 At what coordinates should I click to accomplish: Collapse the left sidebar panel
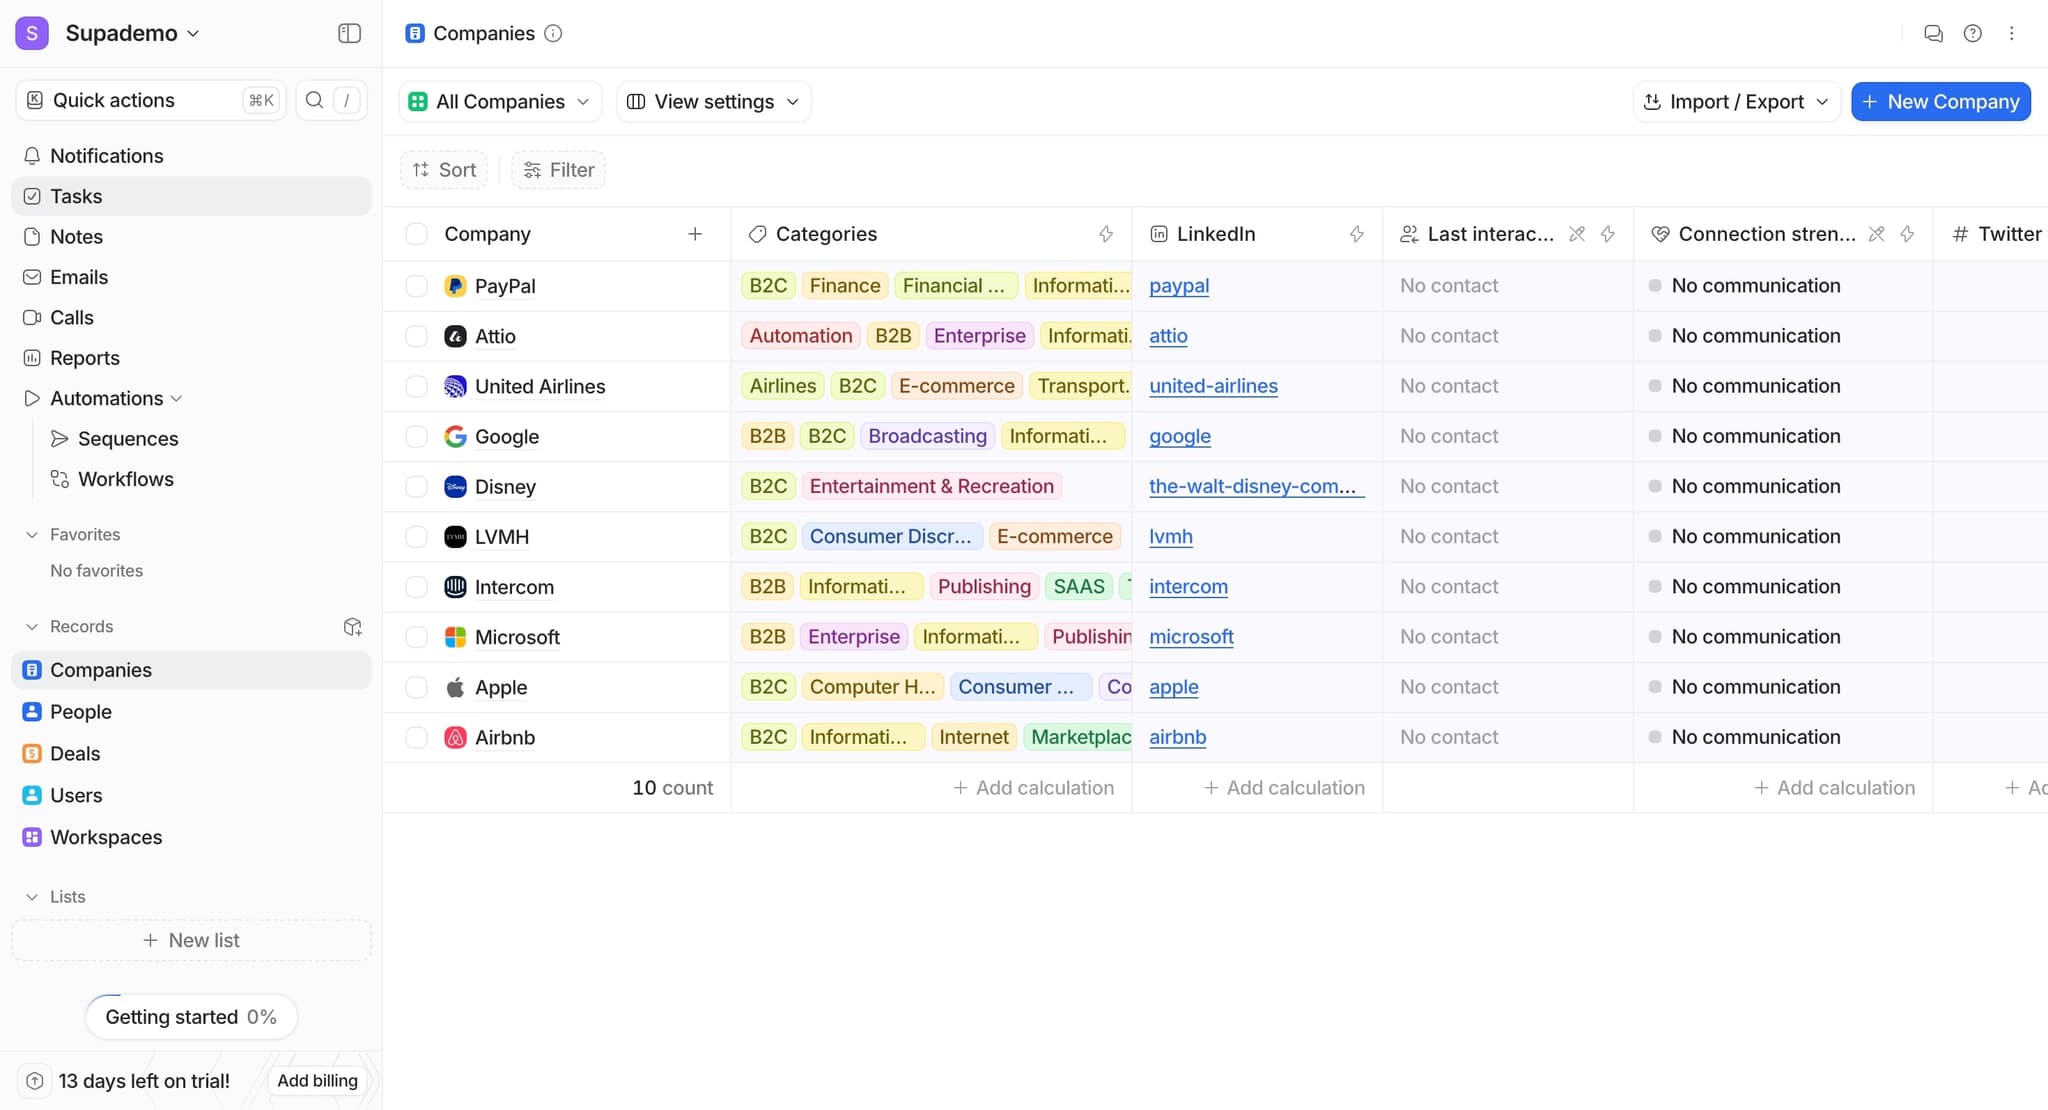[x=349, y=32]
